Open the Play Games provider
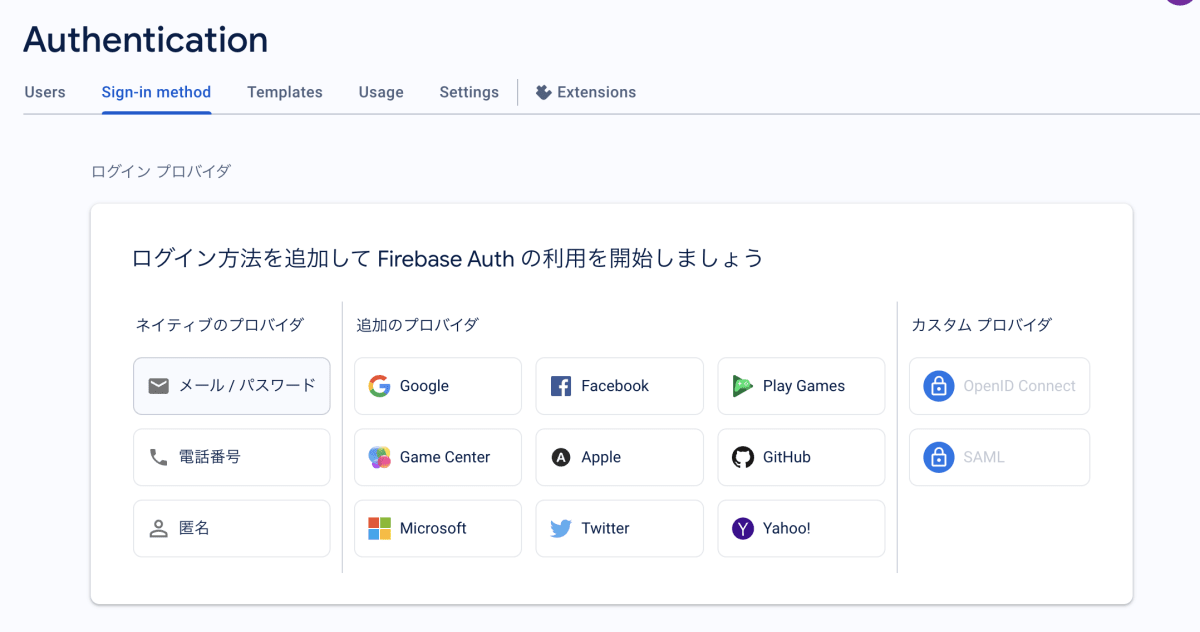The width and height of the screenshot is (1200, 632). click(x=800, y=386)
